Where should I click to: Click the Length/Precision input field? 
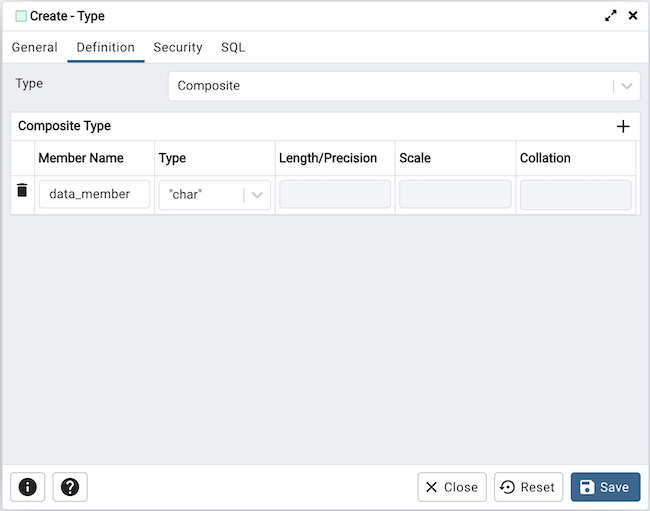tap(335, 194)
